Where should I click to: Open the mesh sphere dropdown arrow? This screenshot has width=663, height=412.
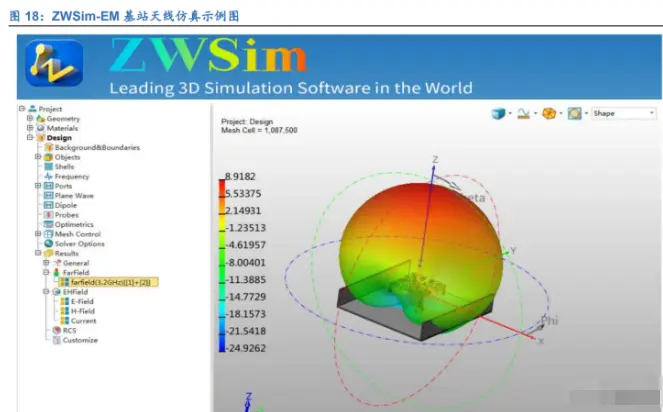[561, 113]
